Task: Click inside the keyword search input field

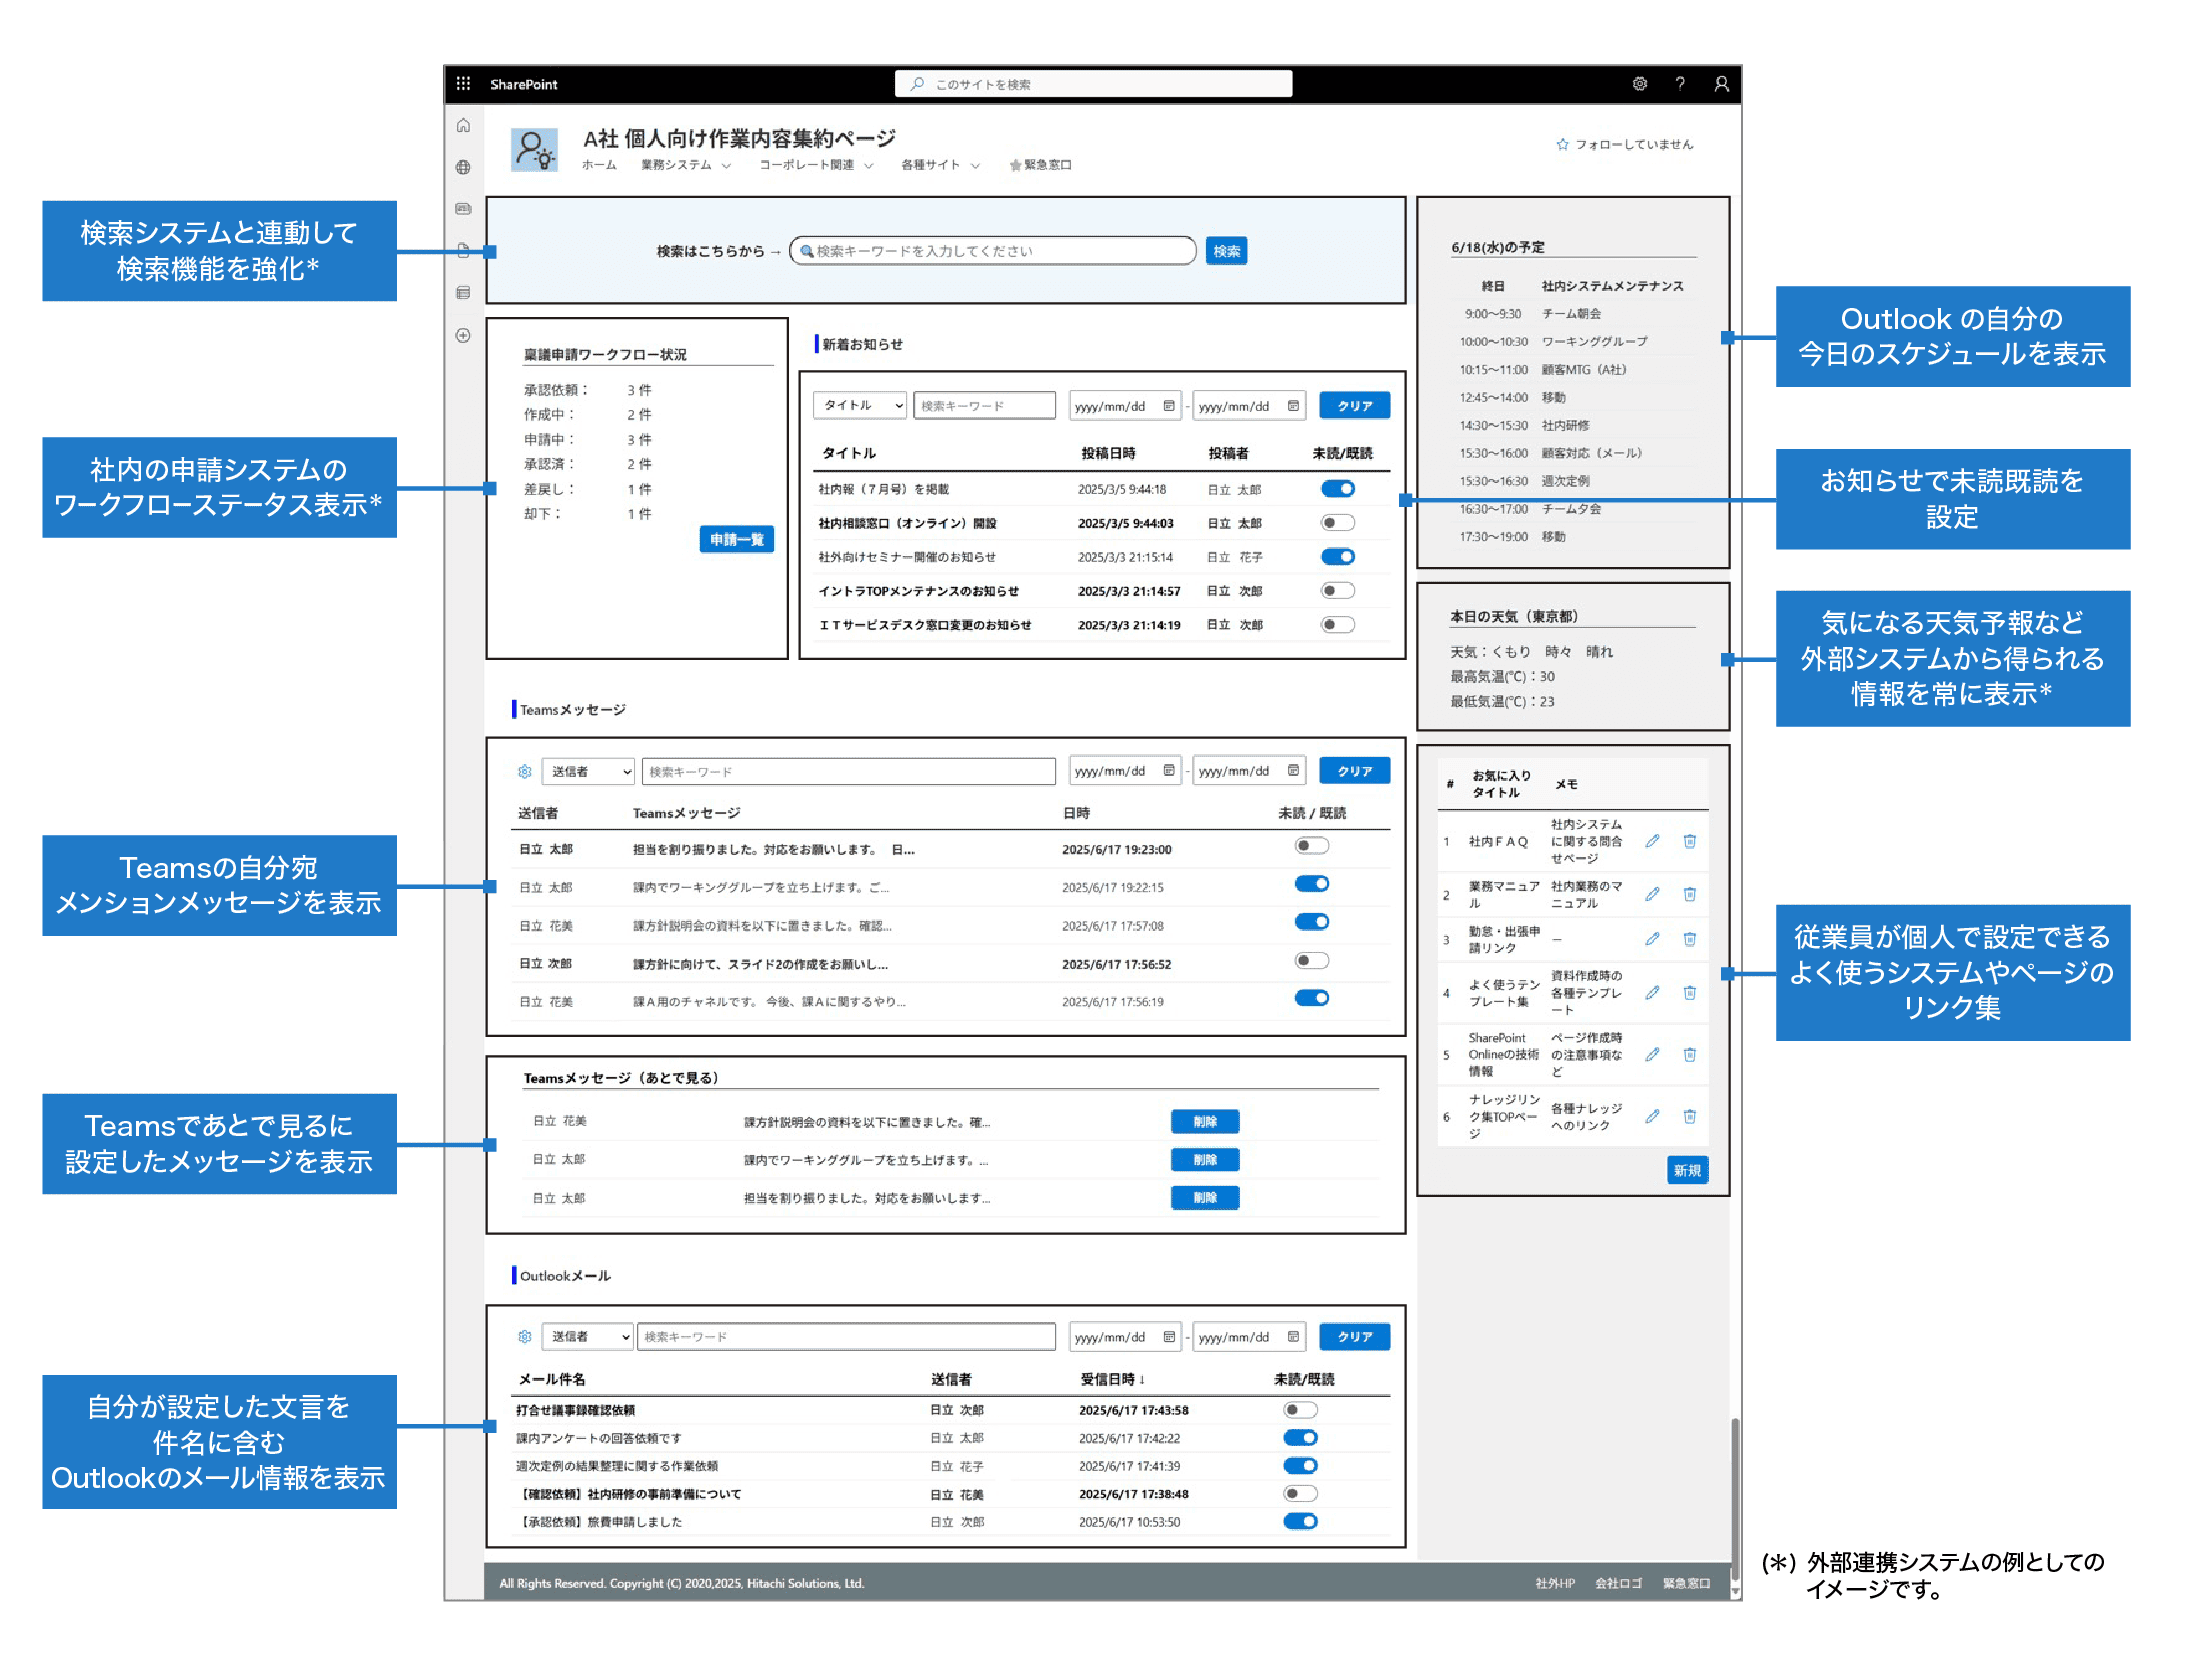Action: point(993,250)
